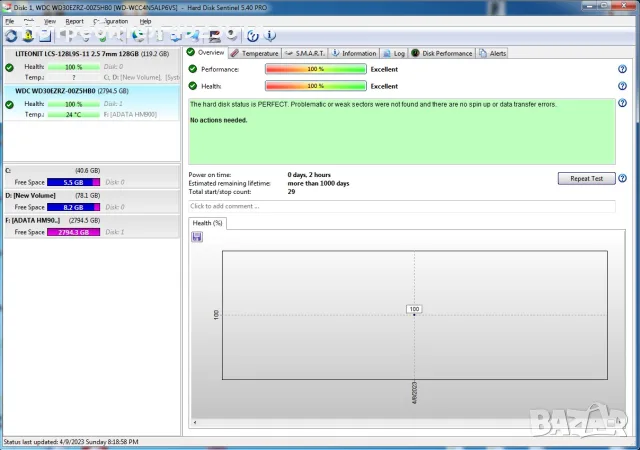Click the Performance 100 % gradient bar
This screenshot has width=640, height=450.
click(316, 69)
